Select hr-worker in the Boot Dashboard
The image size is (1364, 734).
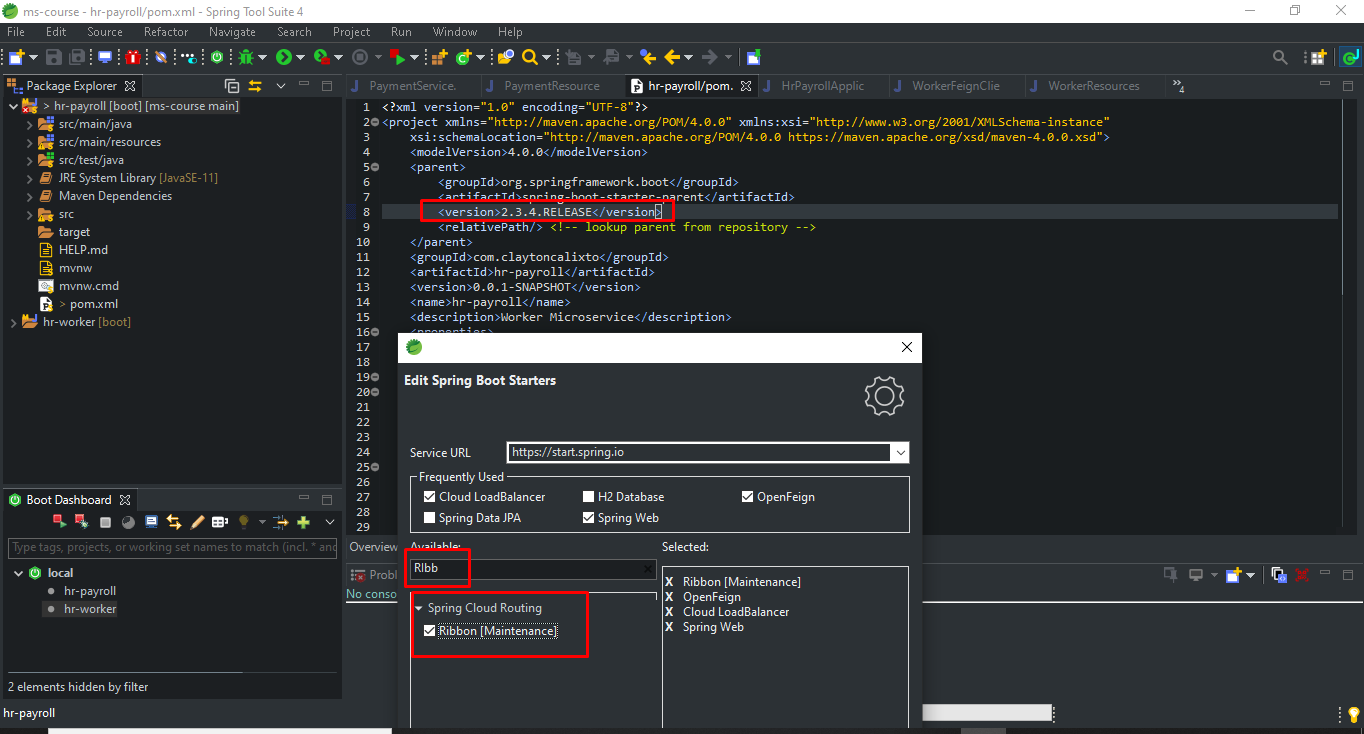pos(90,609)
